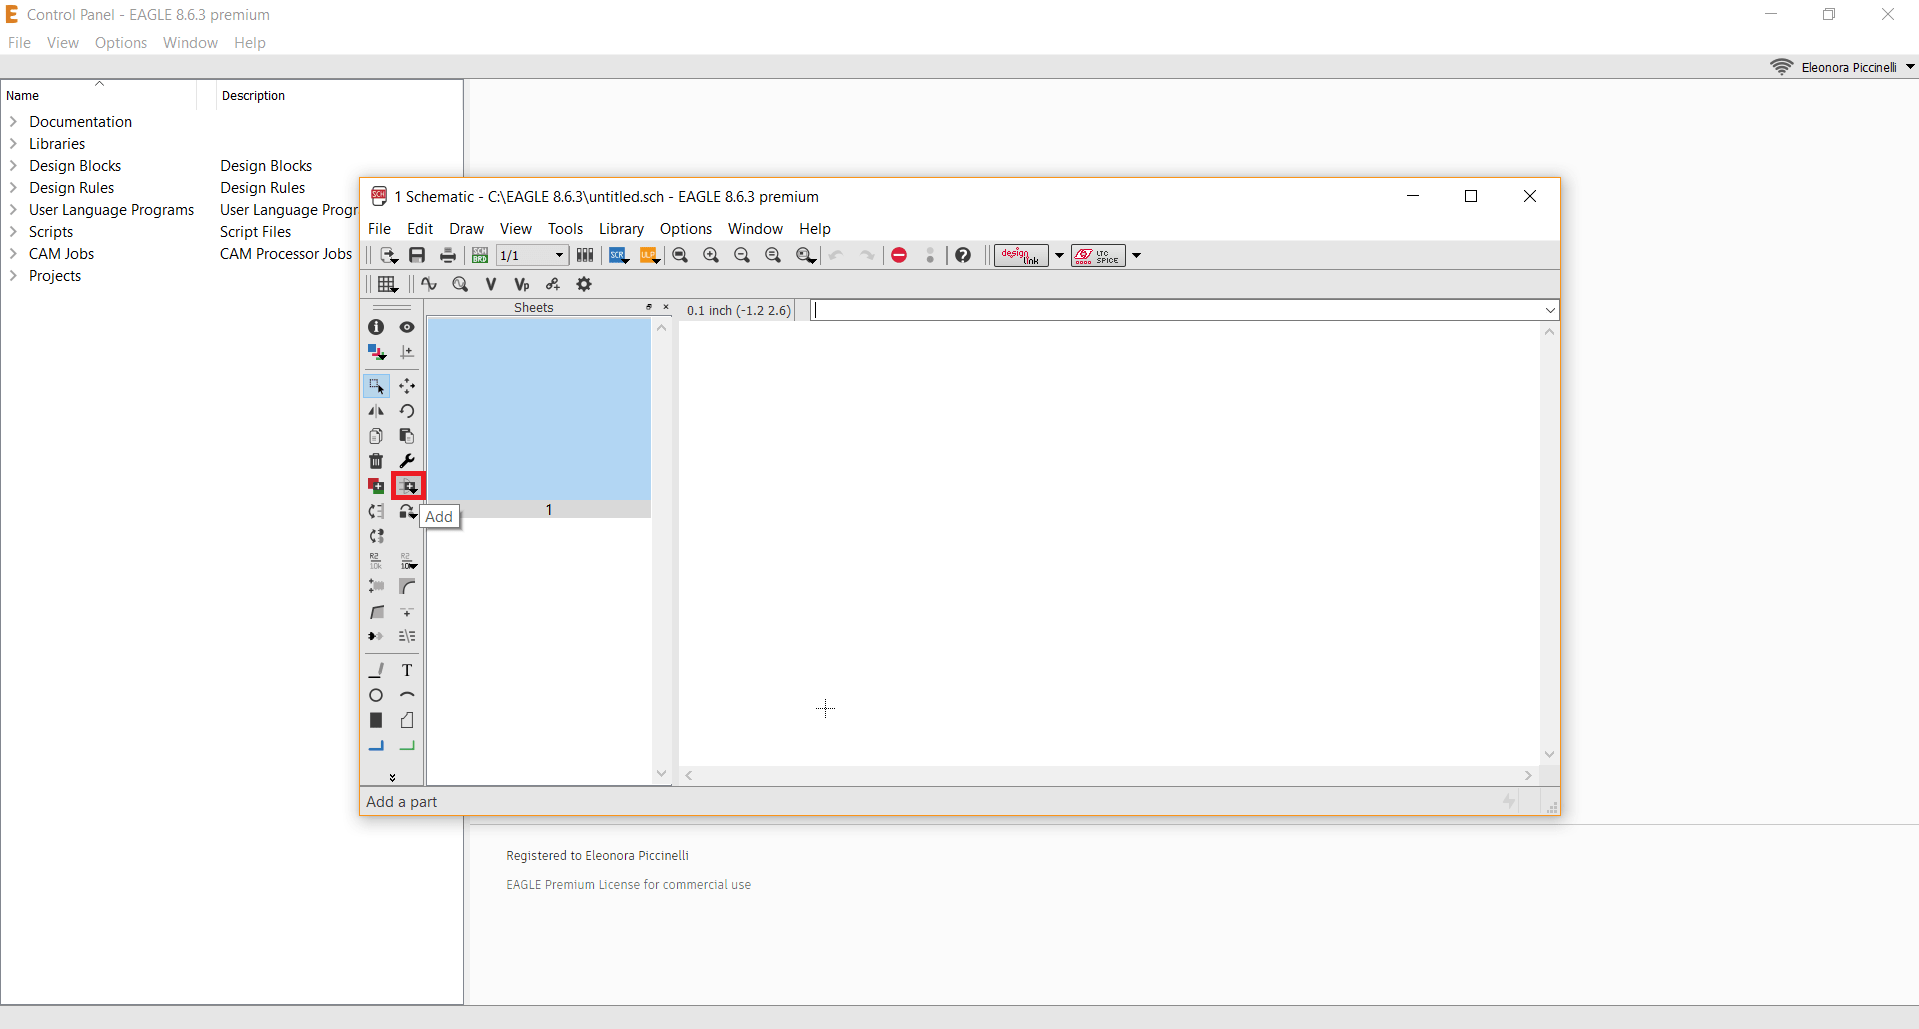Select the Polygon tool
The width and height of the screenshot is (1919, 1029).
(x=407, y=720)
